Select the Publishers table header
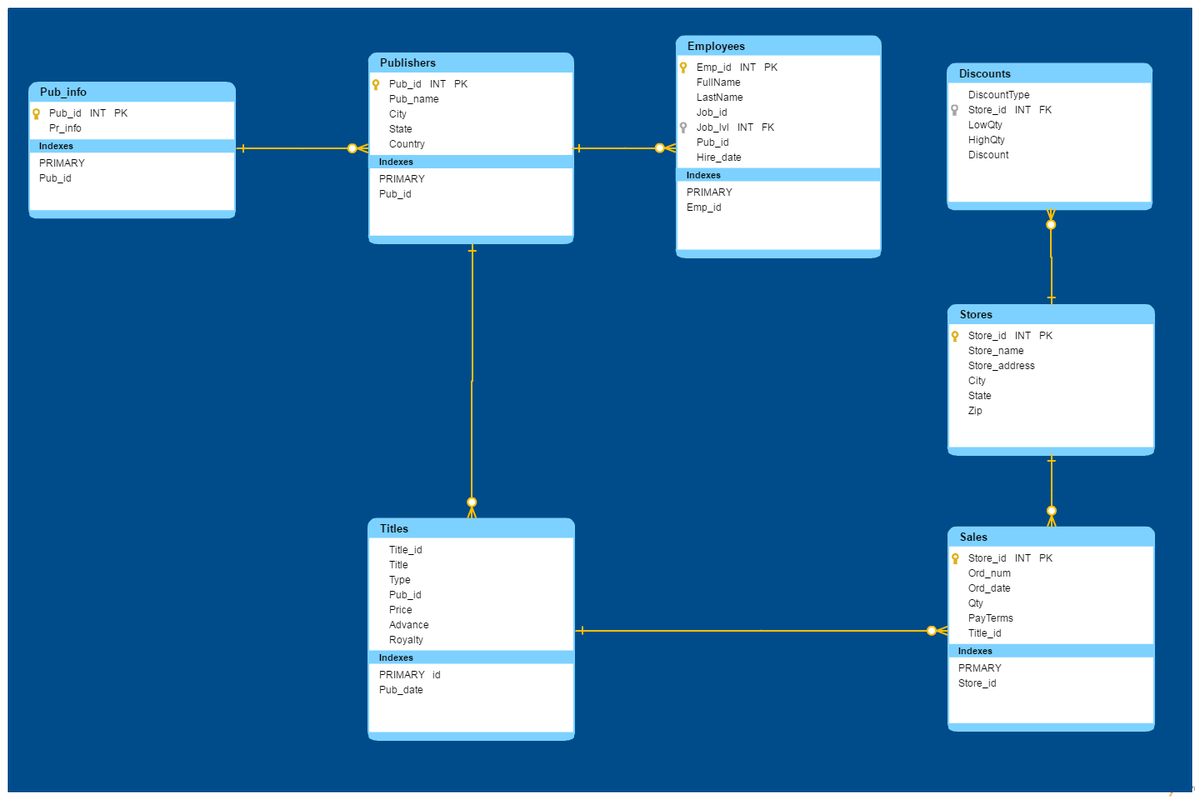This screenshot has width=1200, height=800. point(471,63)
